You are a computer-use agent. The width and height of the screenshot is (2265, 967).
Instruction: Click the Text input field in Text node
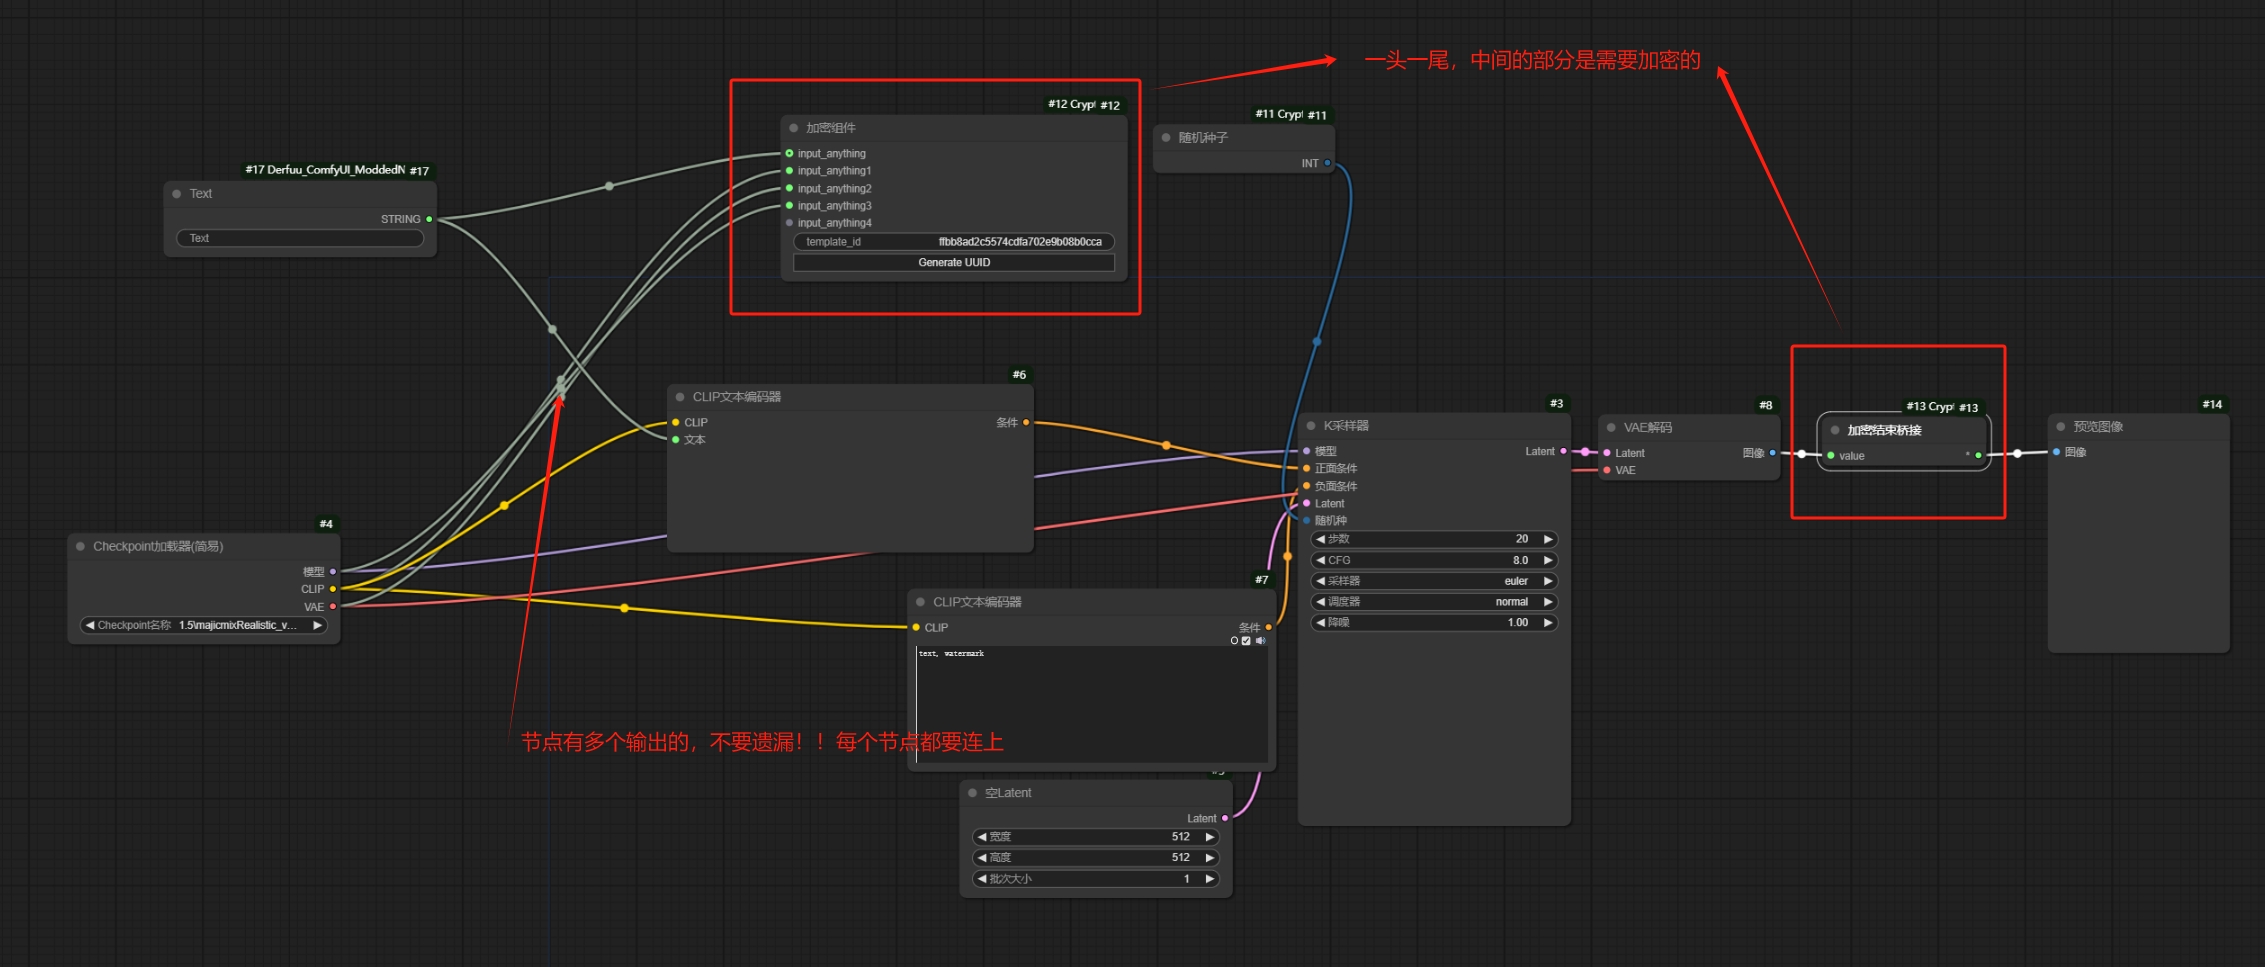(x=300, y=238)
